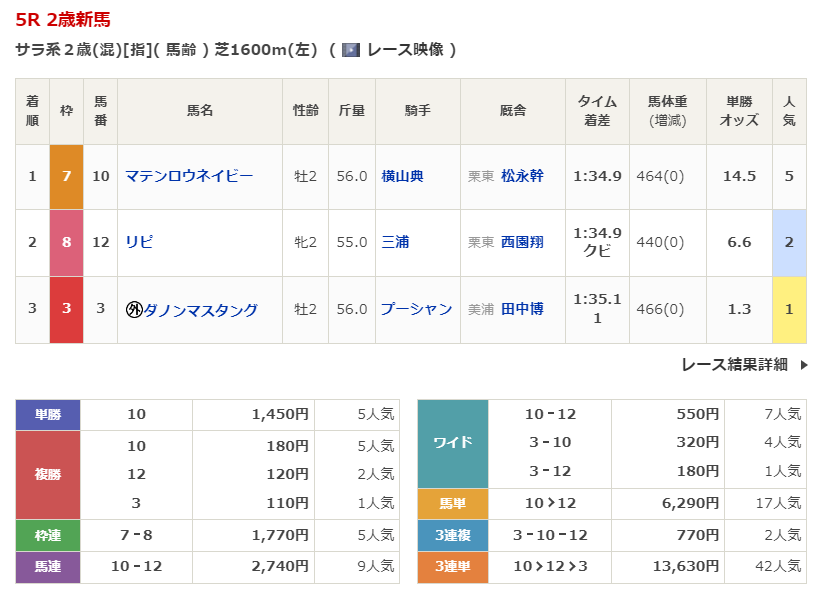The image size is (822, 593).
Task: Open horse リピ profile page
Action: coord(139,242)
